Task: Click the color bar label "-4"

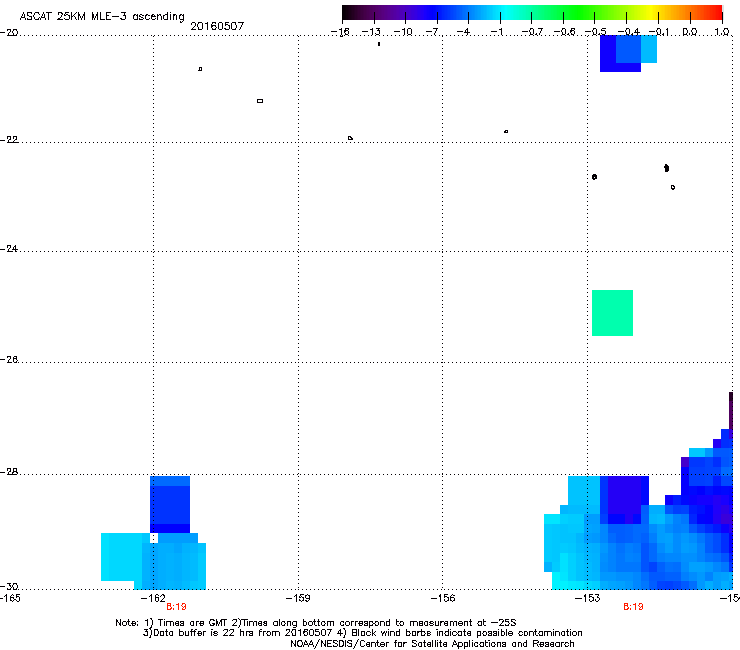Action: [x=463, y=32]
